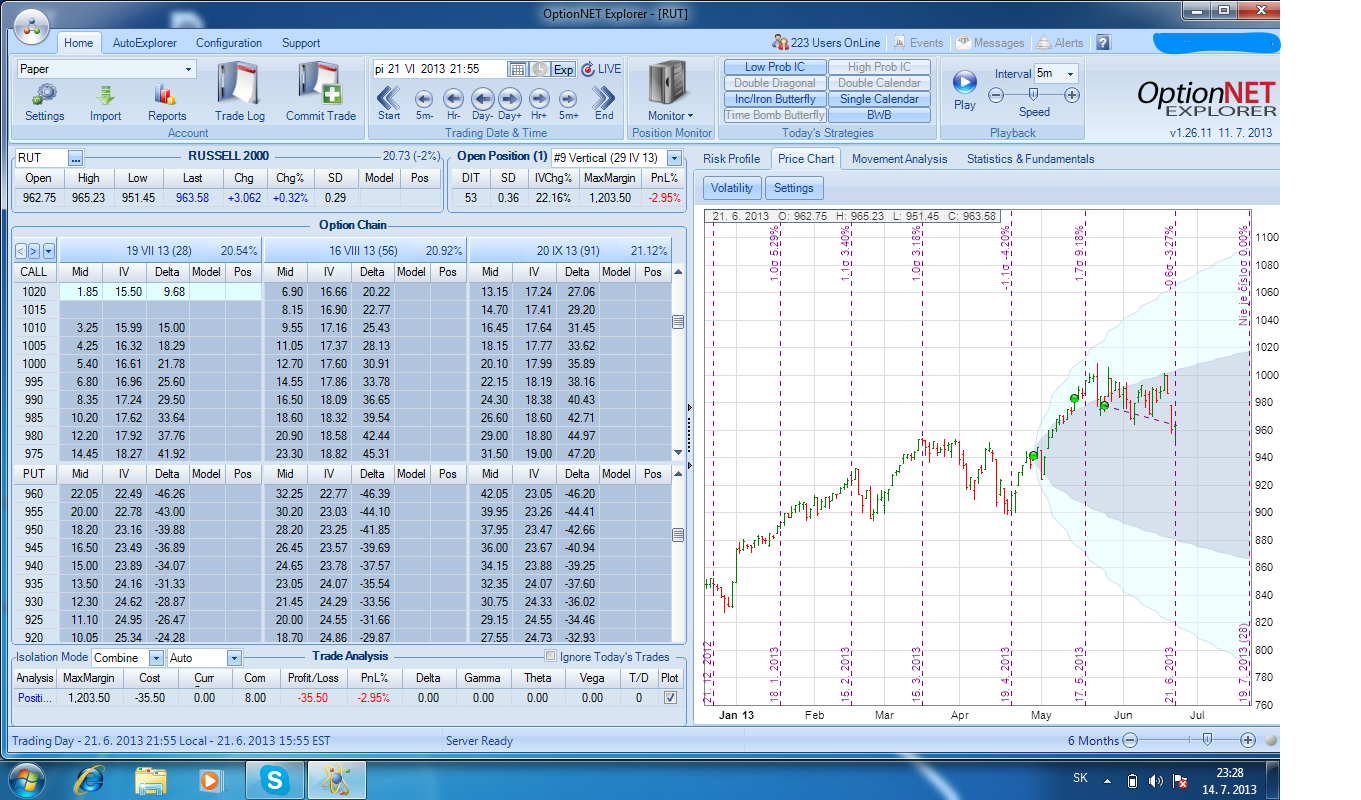Switch to the Risk Profile tab
The height and width of the screenshot is (800, 1361).
(x=731, y=159)
